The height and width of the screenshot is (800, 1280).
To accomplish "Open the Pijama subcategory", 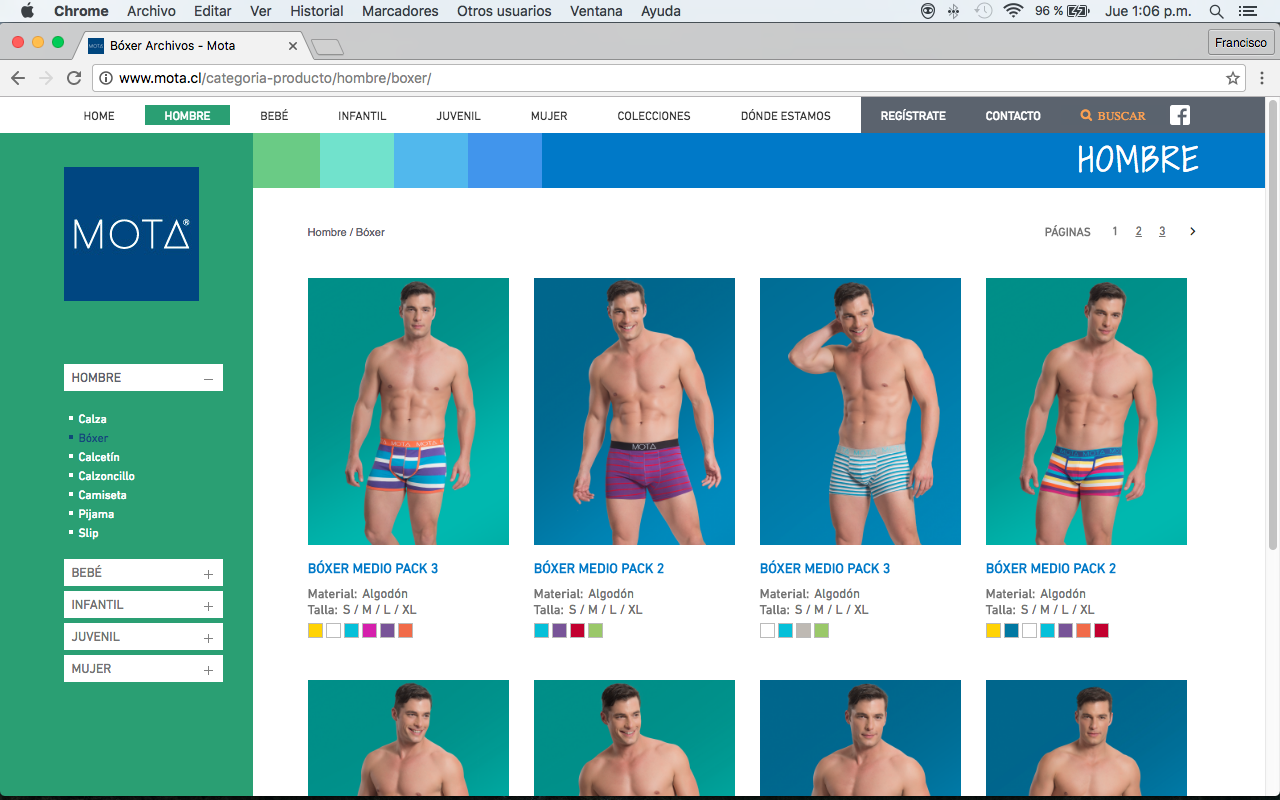I will coord(96,514).
